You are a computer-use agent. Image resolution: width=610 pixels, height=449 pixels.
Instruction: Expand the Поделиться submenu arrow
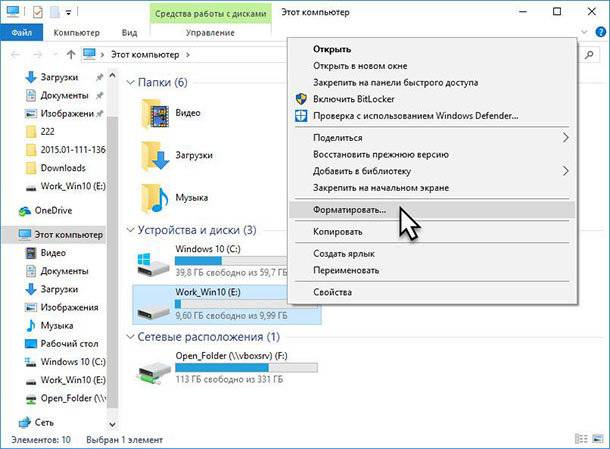566,137
